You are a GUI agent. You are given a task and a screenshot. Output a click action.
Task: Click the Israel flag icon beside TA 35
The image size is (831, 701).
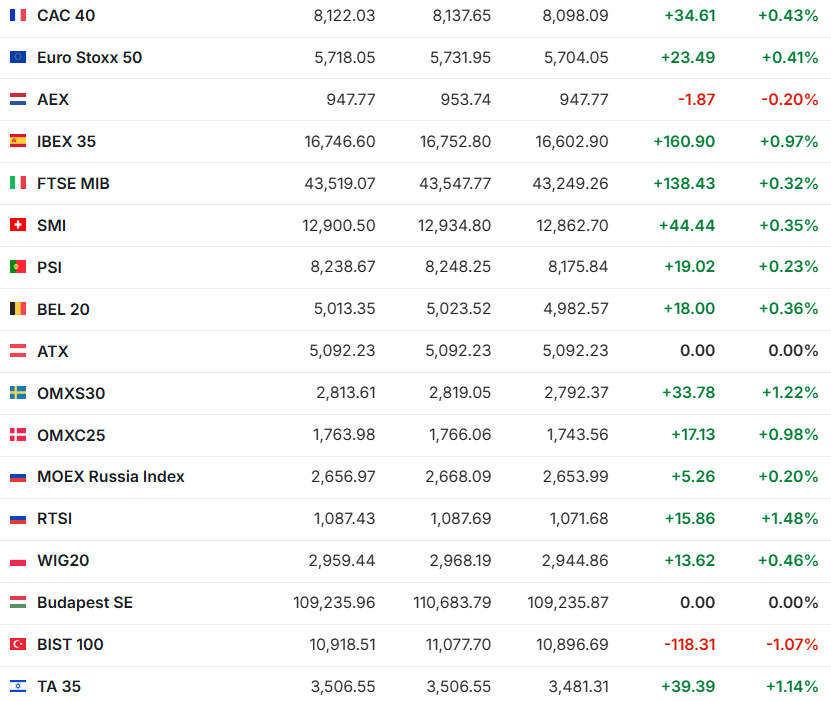18,686
